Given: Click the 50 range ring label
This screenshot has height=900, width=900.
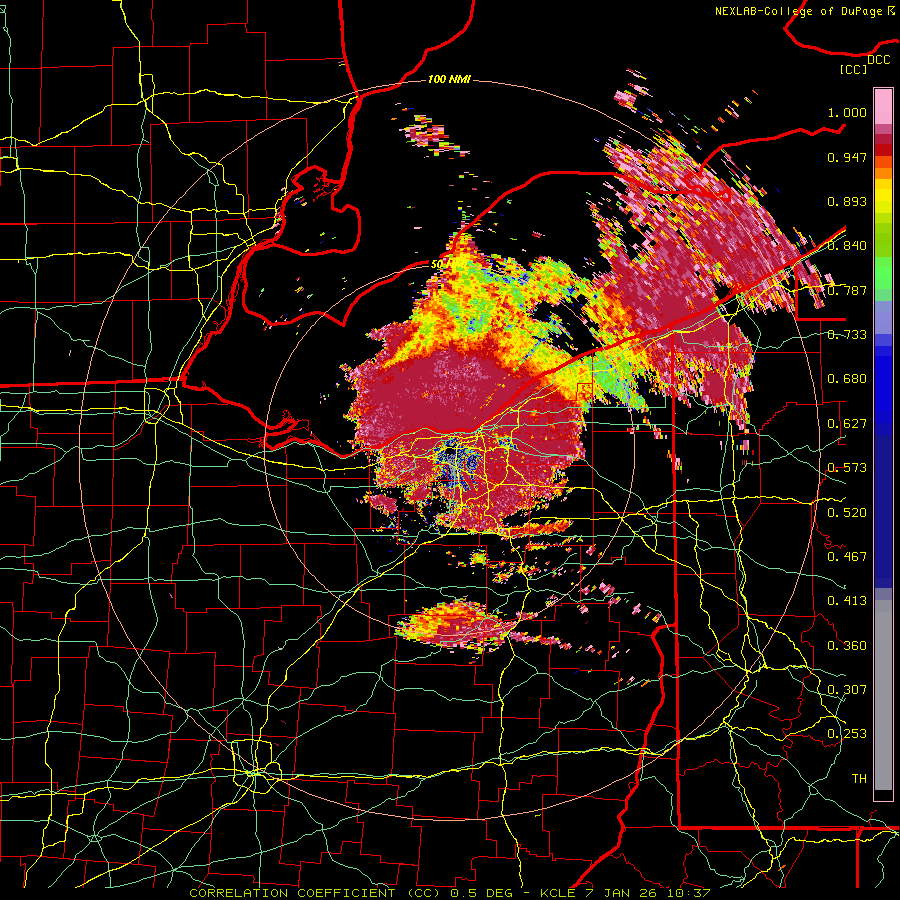Looking at the screenshot, I should [x=437, y=265].
